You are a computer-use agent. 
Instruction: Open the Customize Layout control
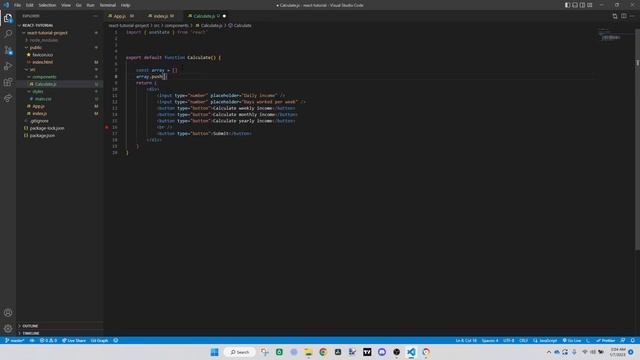point(590,5)
